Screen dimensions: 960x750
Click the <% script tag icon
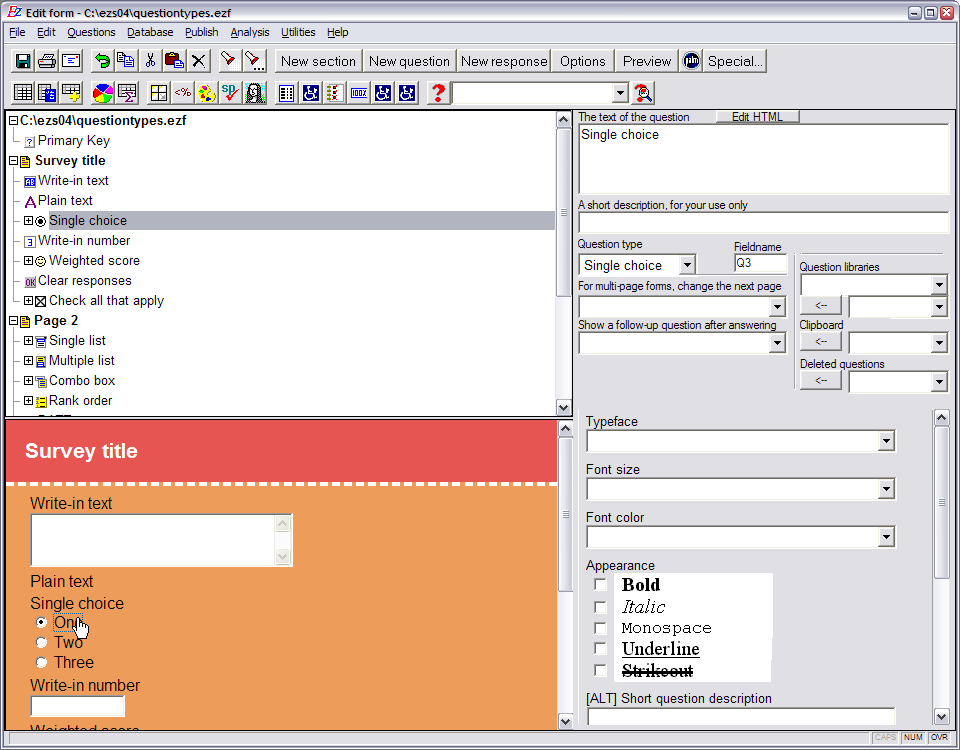point(182,93)
